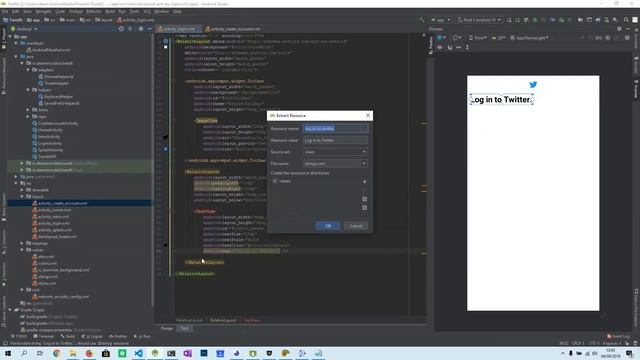
Task: Collapse the values folder
Action: tap(22, 250)
